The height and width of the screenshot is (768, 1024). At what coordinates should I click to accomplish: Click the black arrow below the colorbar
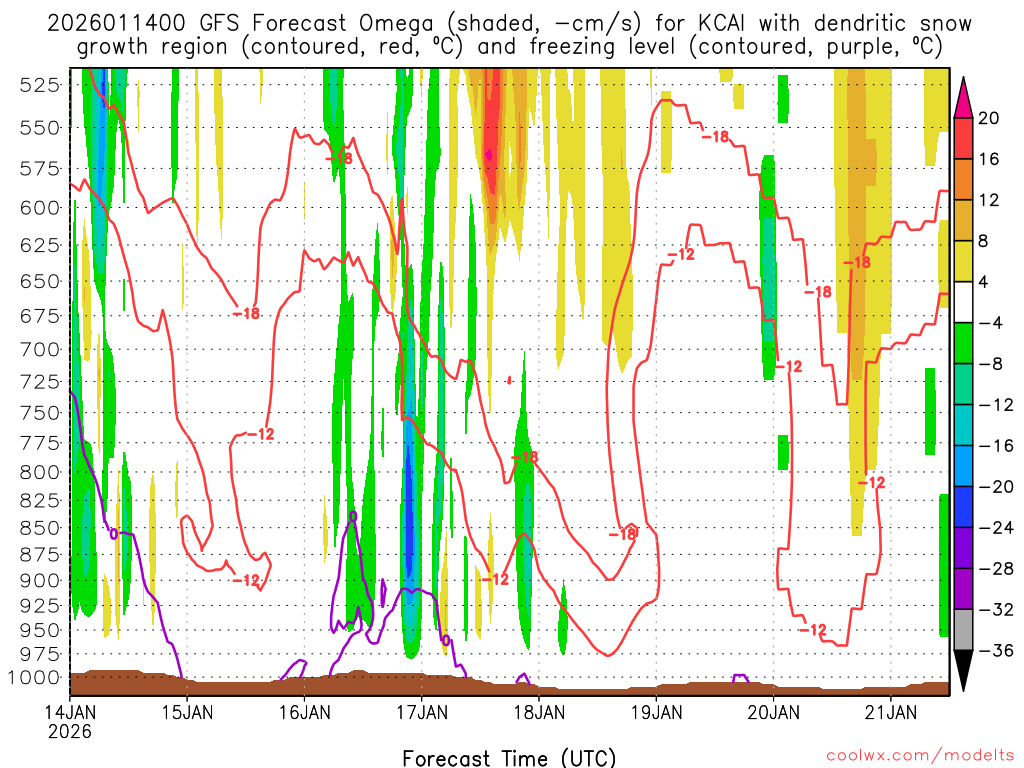tap(963, 671)
